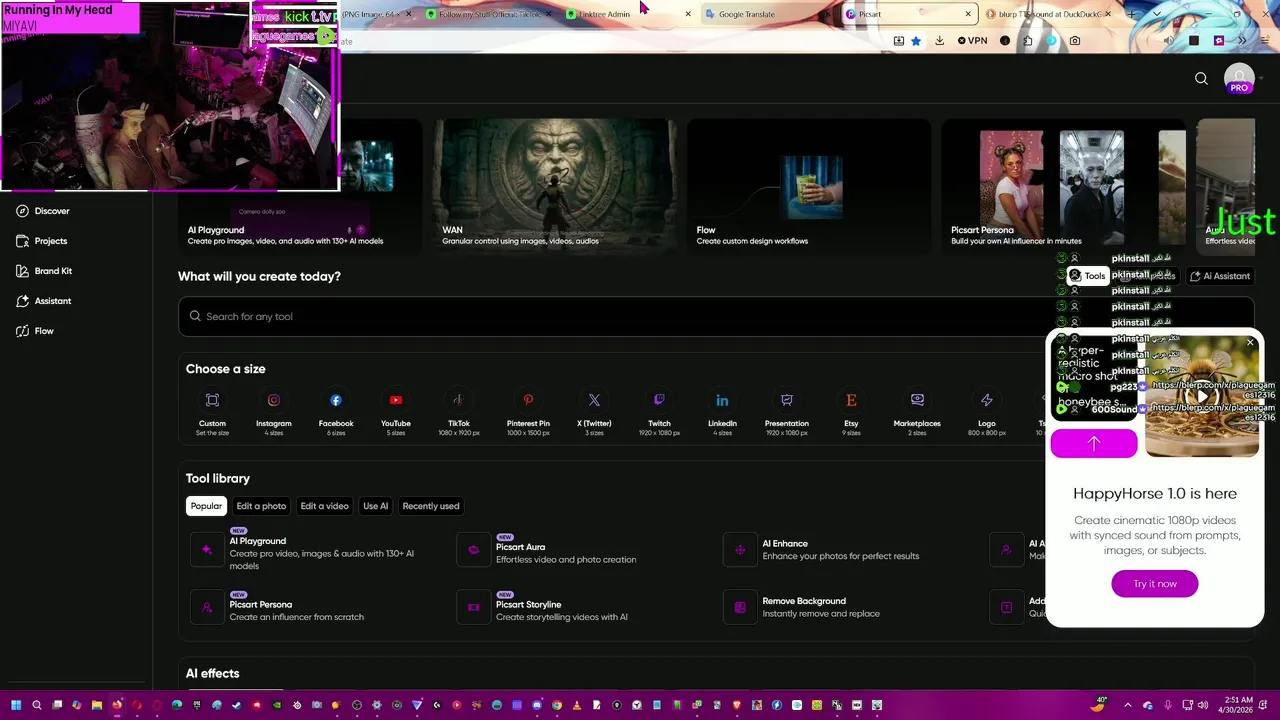Switch to the AI Assistant mode toggle
The height and width of the screenshot is (720, 1280).
[x=1220, y=276]
